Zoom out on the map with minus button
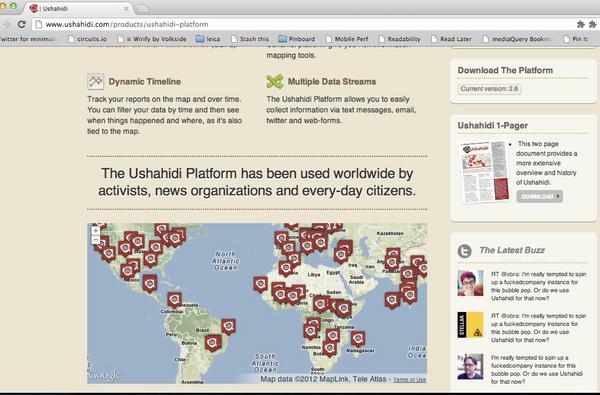This screenshot has height=395, width=600. 96,240
